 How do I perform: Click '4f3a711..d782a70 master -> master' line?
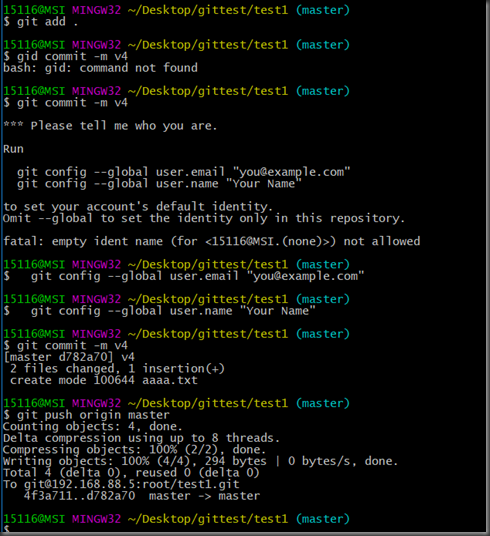(142, 496)
